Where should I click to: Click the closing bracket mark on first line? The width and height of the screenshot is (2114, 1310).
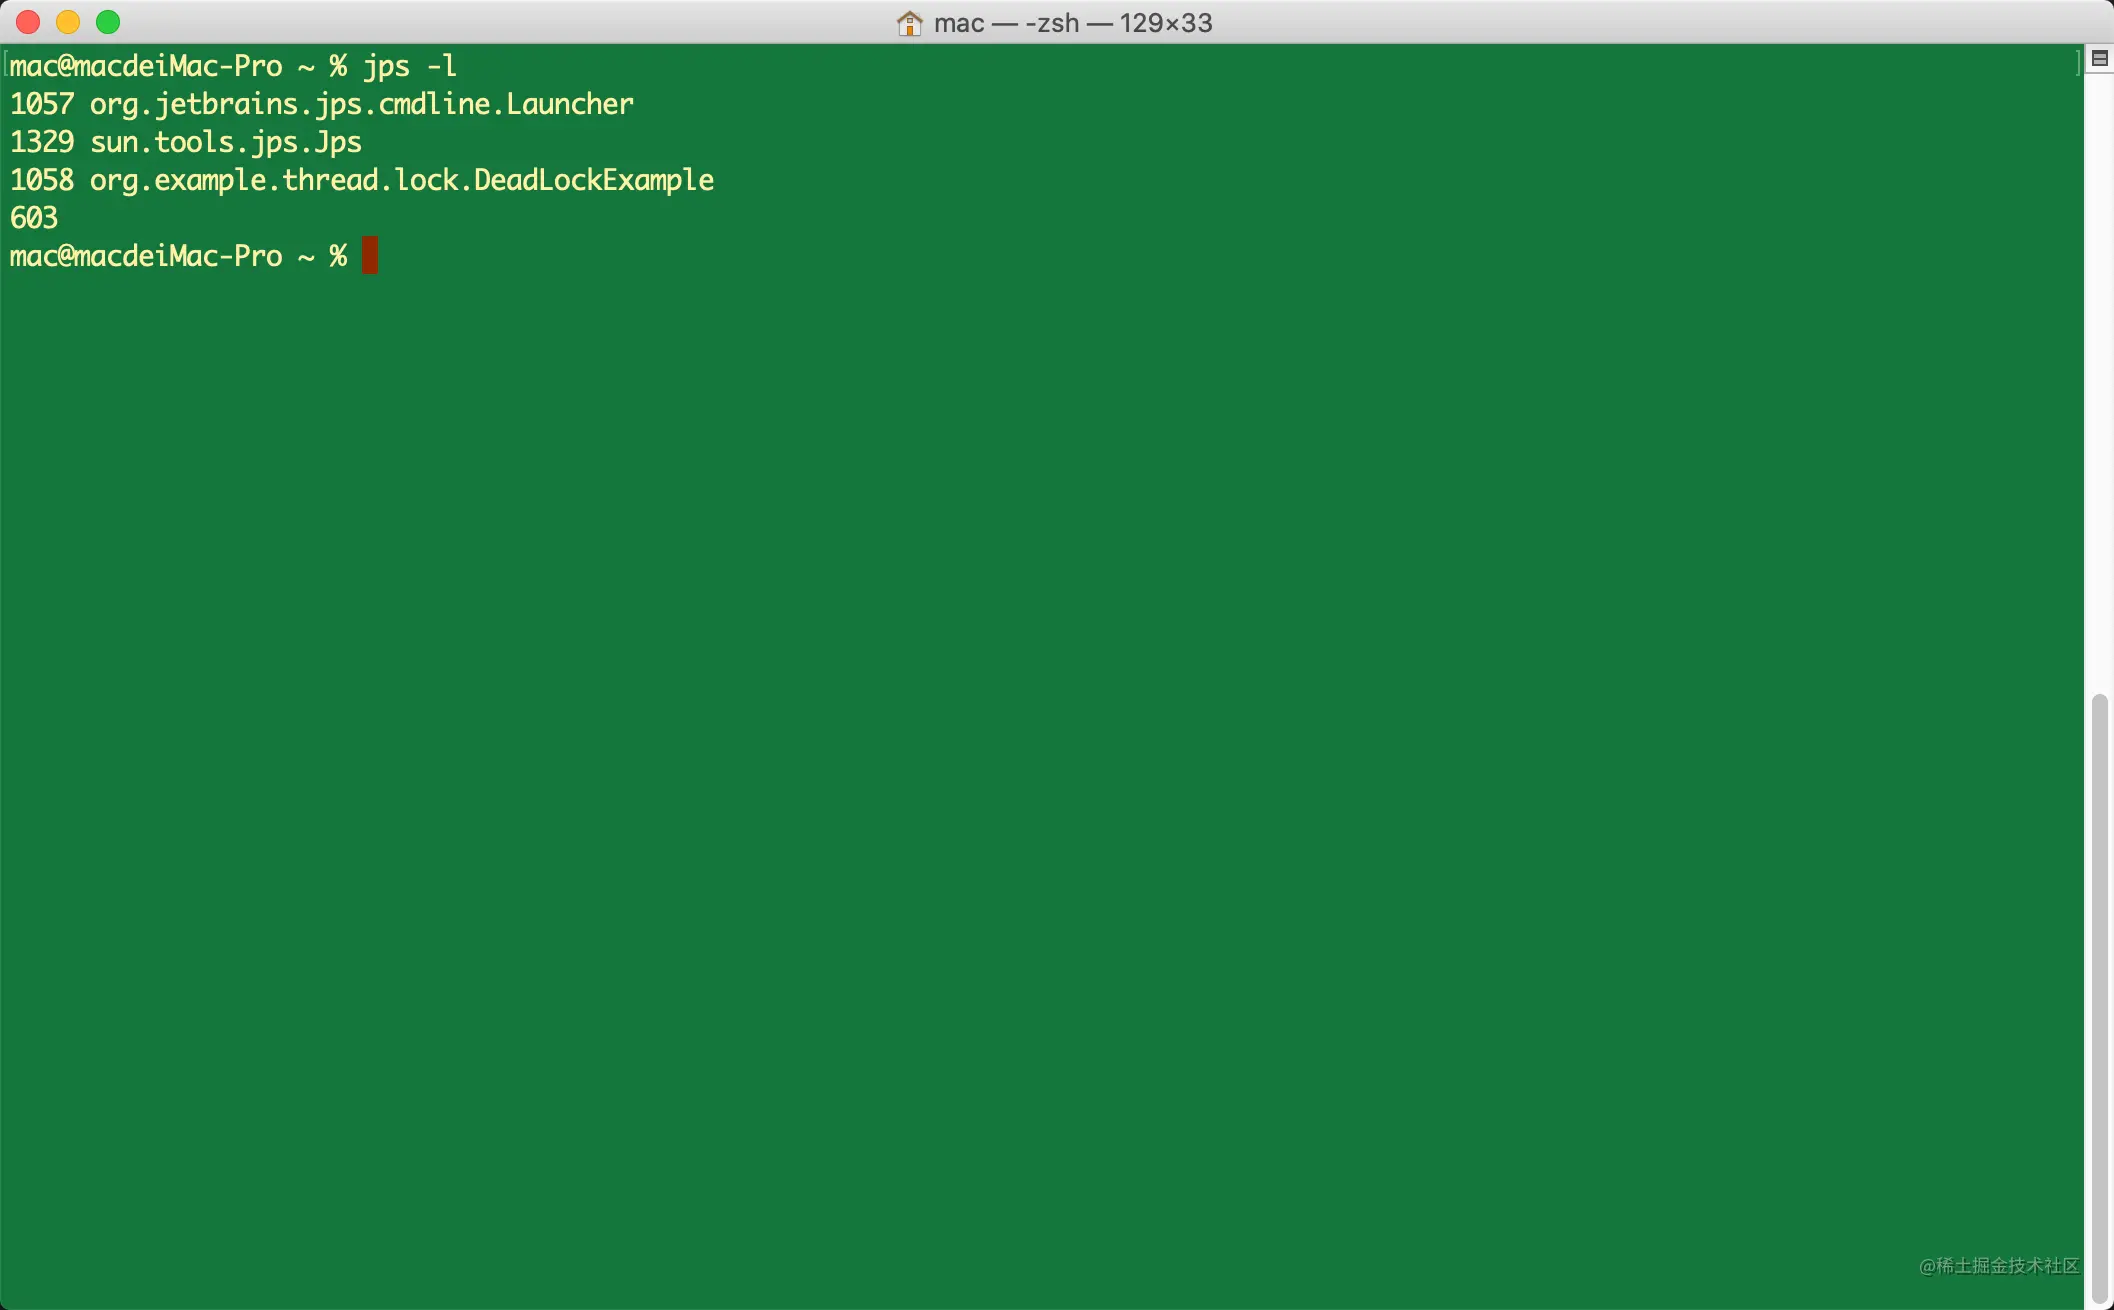(2078, 62)
